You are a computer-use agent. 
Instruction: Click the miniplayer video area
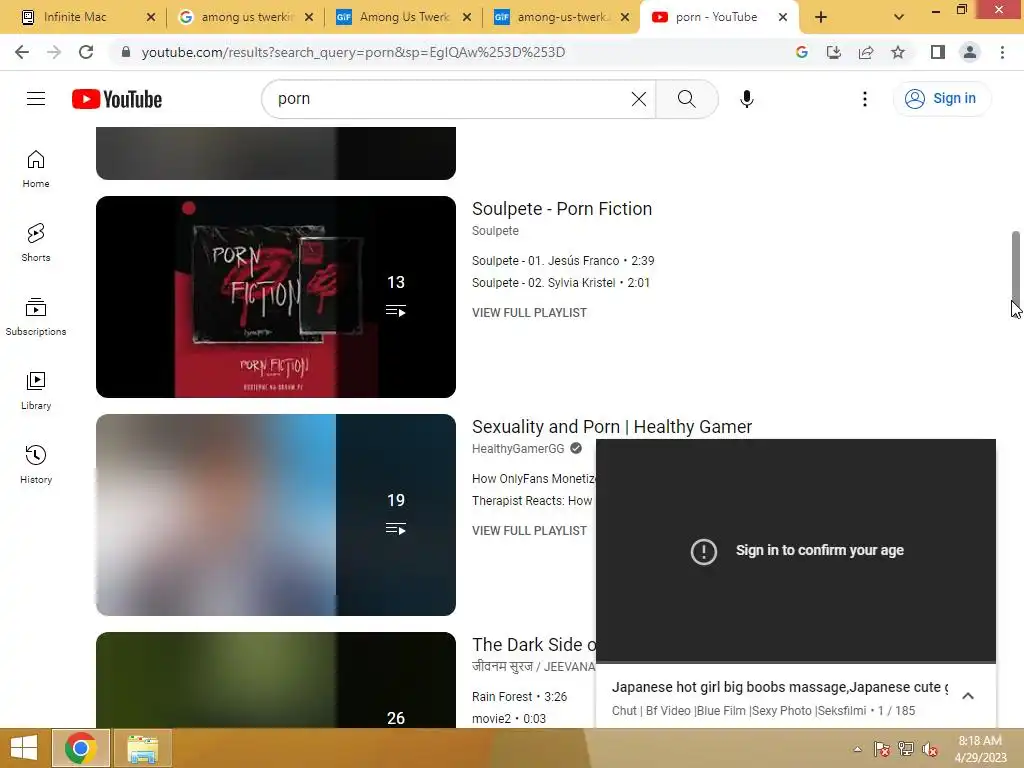pyautogui.click(x=795, y=551)
